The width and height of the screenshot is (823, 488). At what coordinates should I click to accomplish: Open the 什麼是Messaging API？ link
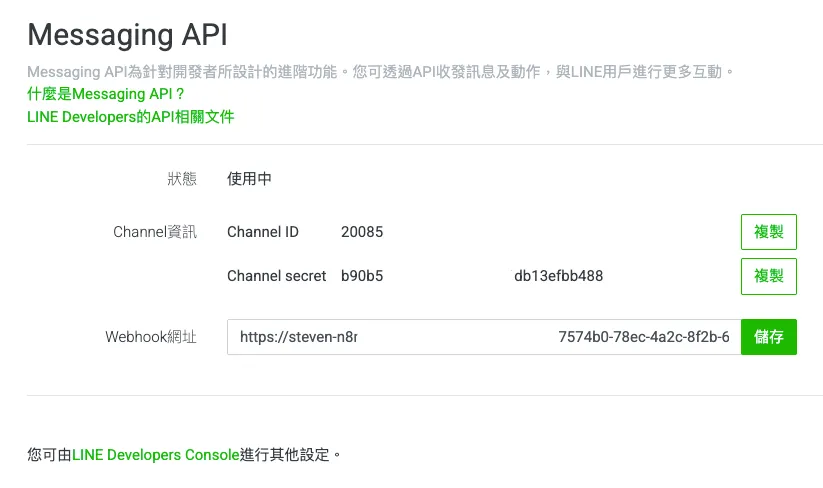[106, 94]
